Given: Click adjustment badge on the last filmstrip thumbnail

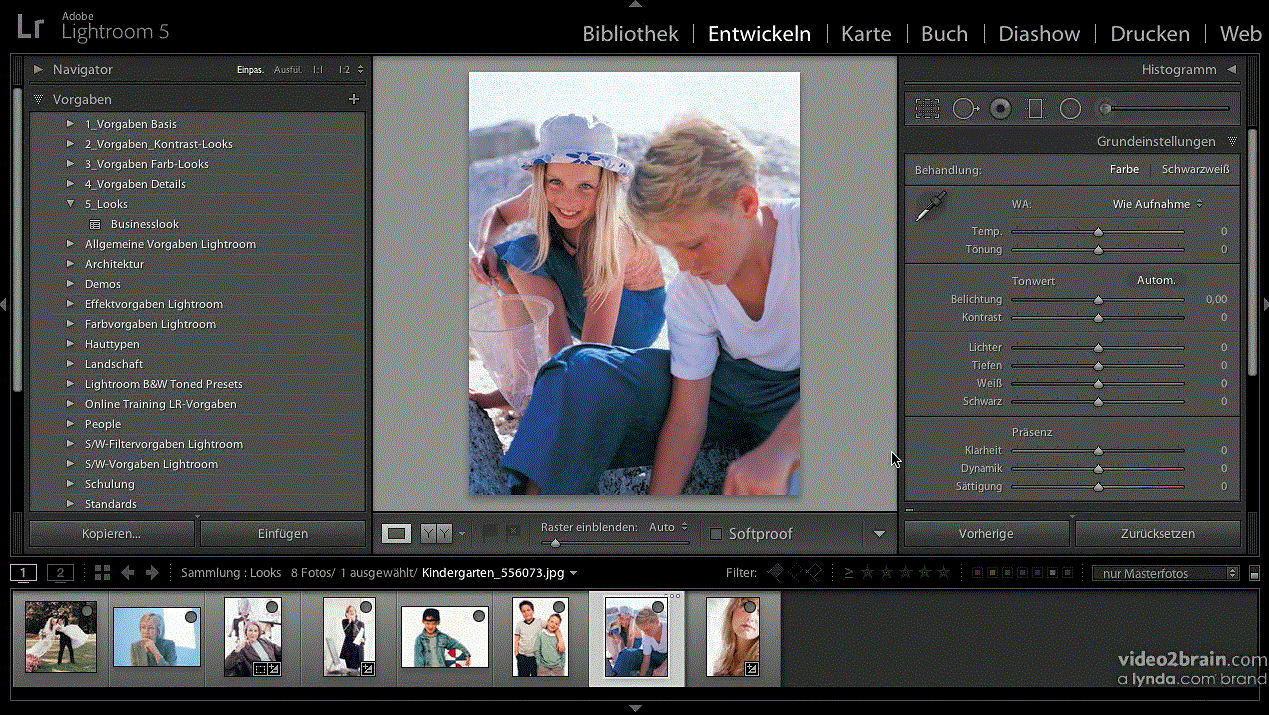Looking at the screenshot, I should tap(752, 668).
